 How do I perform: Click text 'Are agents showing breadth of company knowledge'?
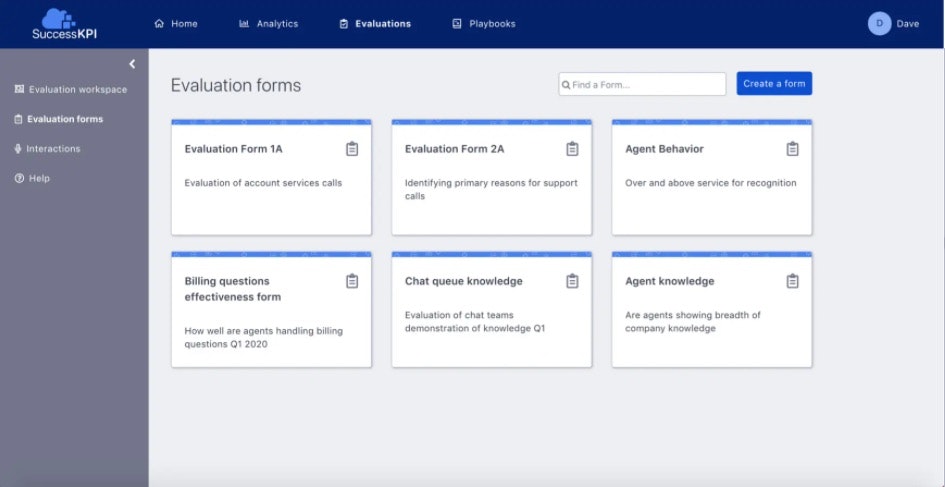coord(693,322)
